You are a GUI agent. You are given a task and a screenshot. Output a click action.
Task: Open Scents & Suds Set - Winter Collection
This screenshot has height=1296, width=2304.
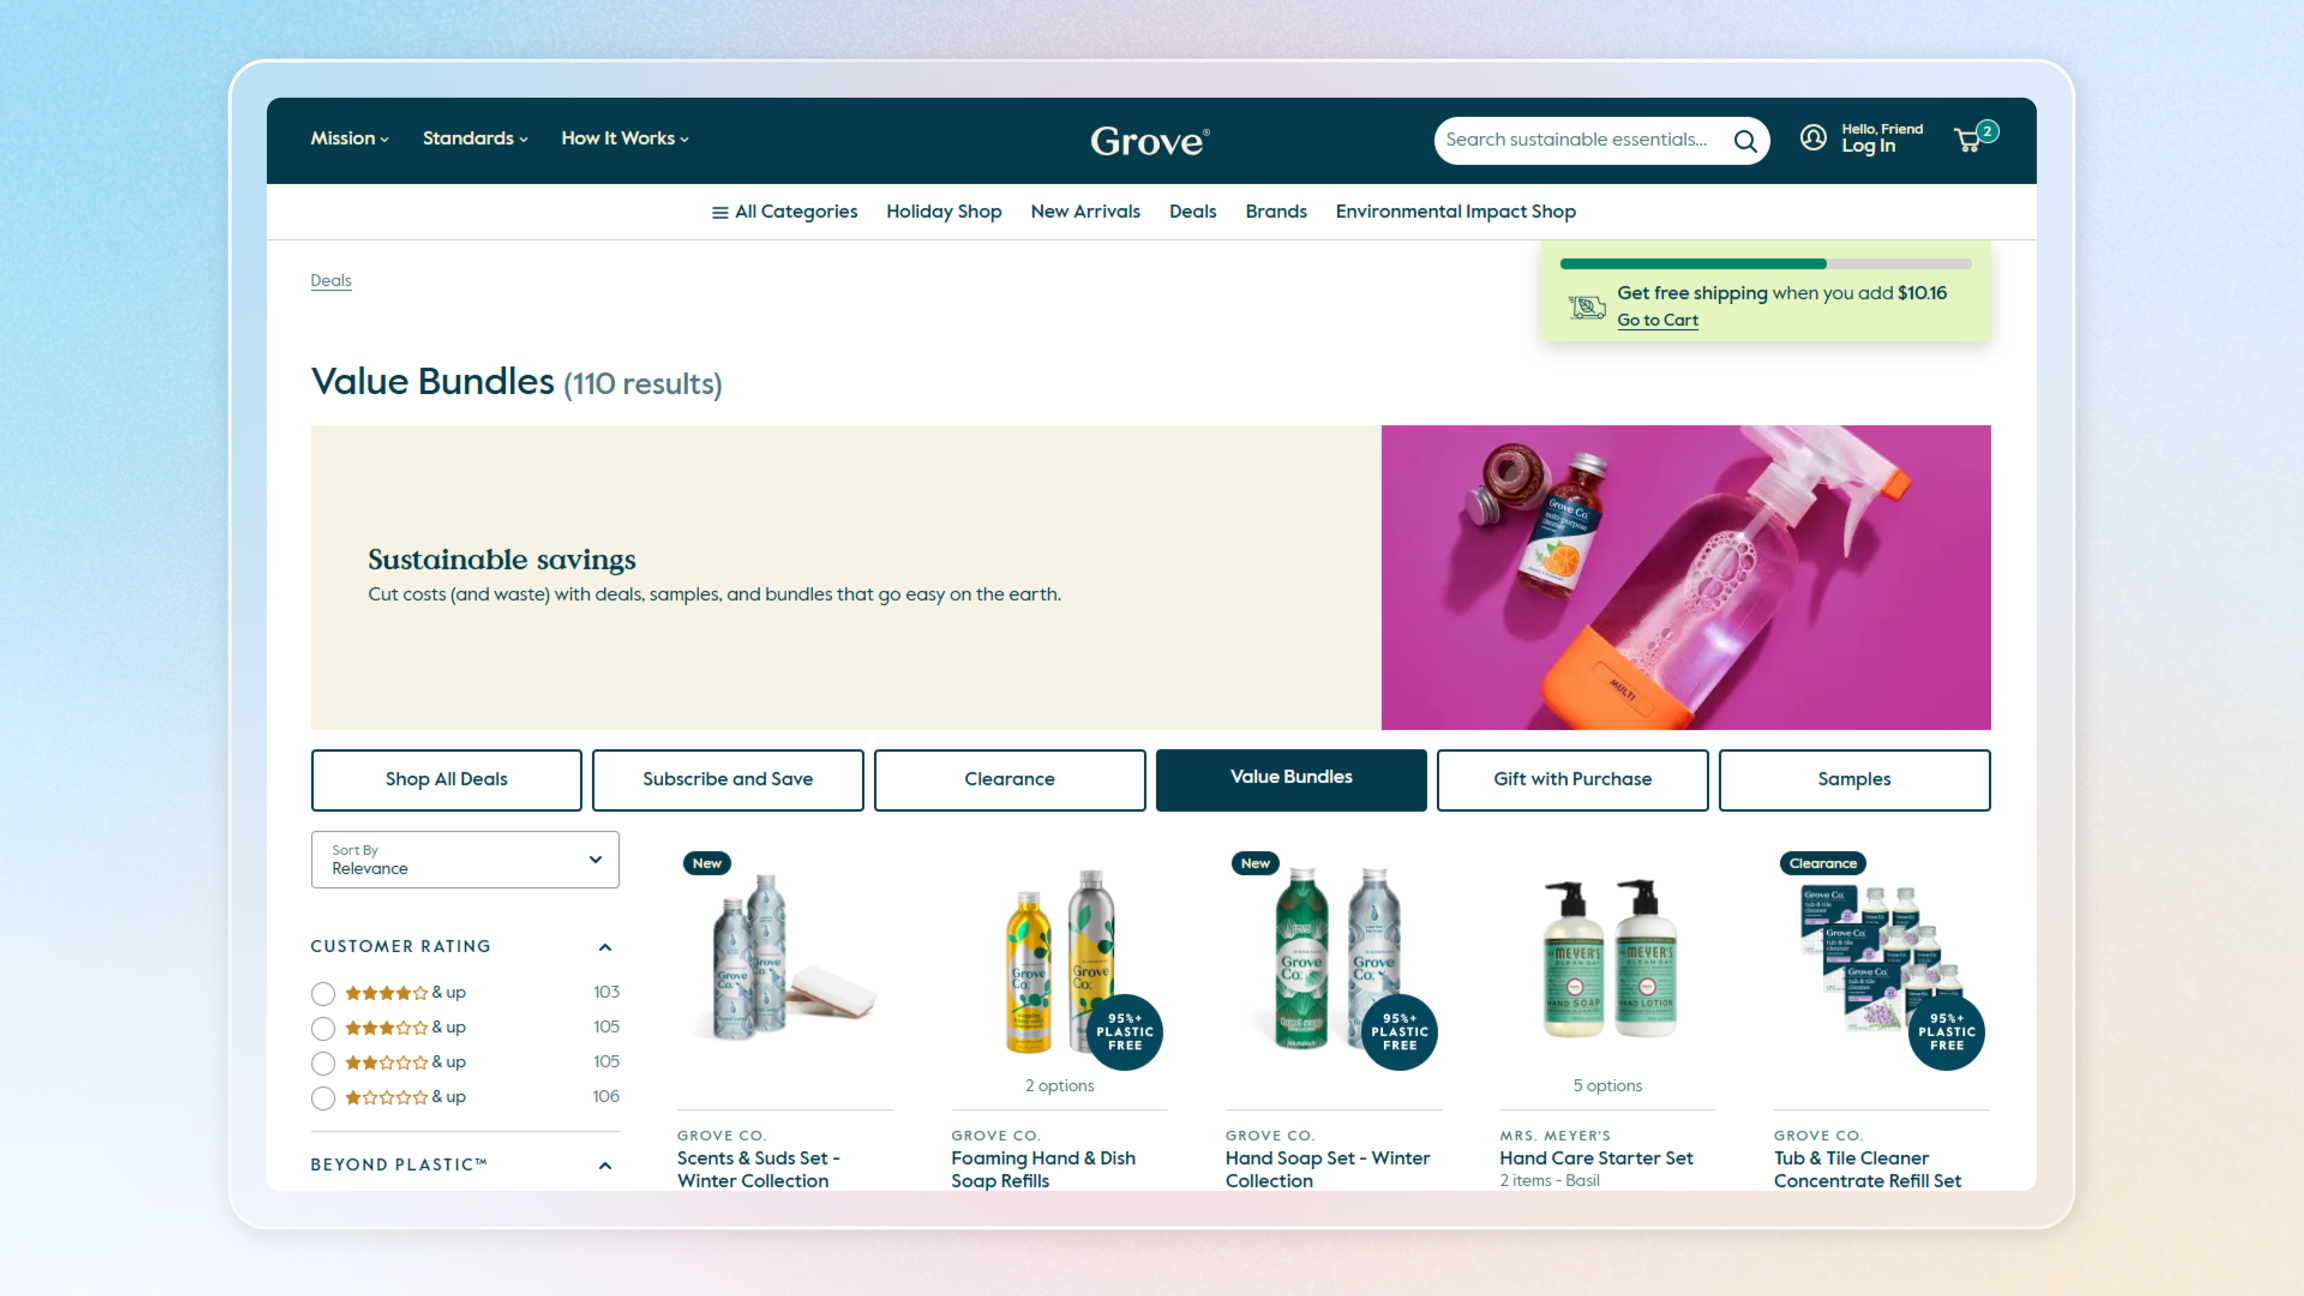758,1169
